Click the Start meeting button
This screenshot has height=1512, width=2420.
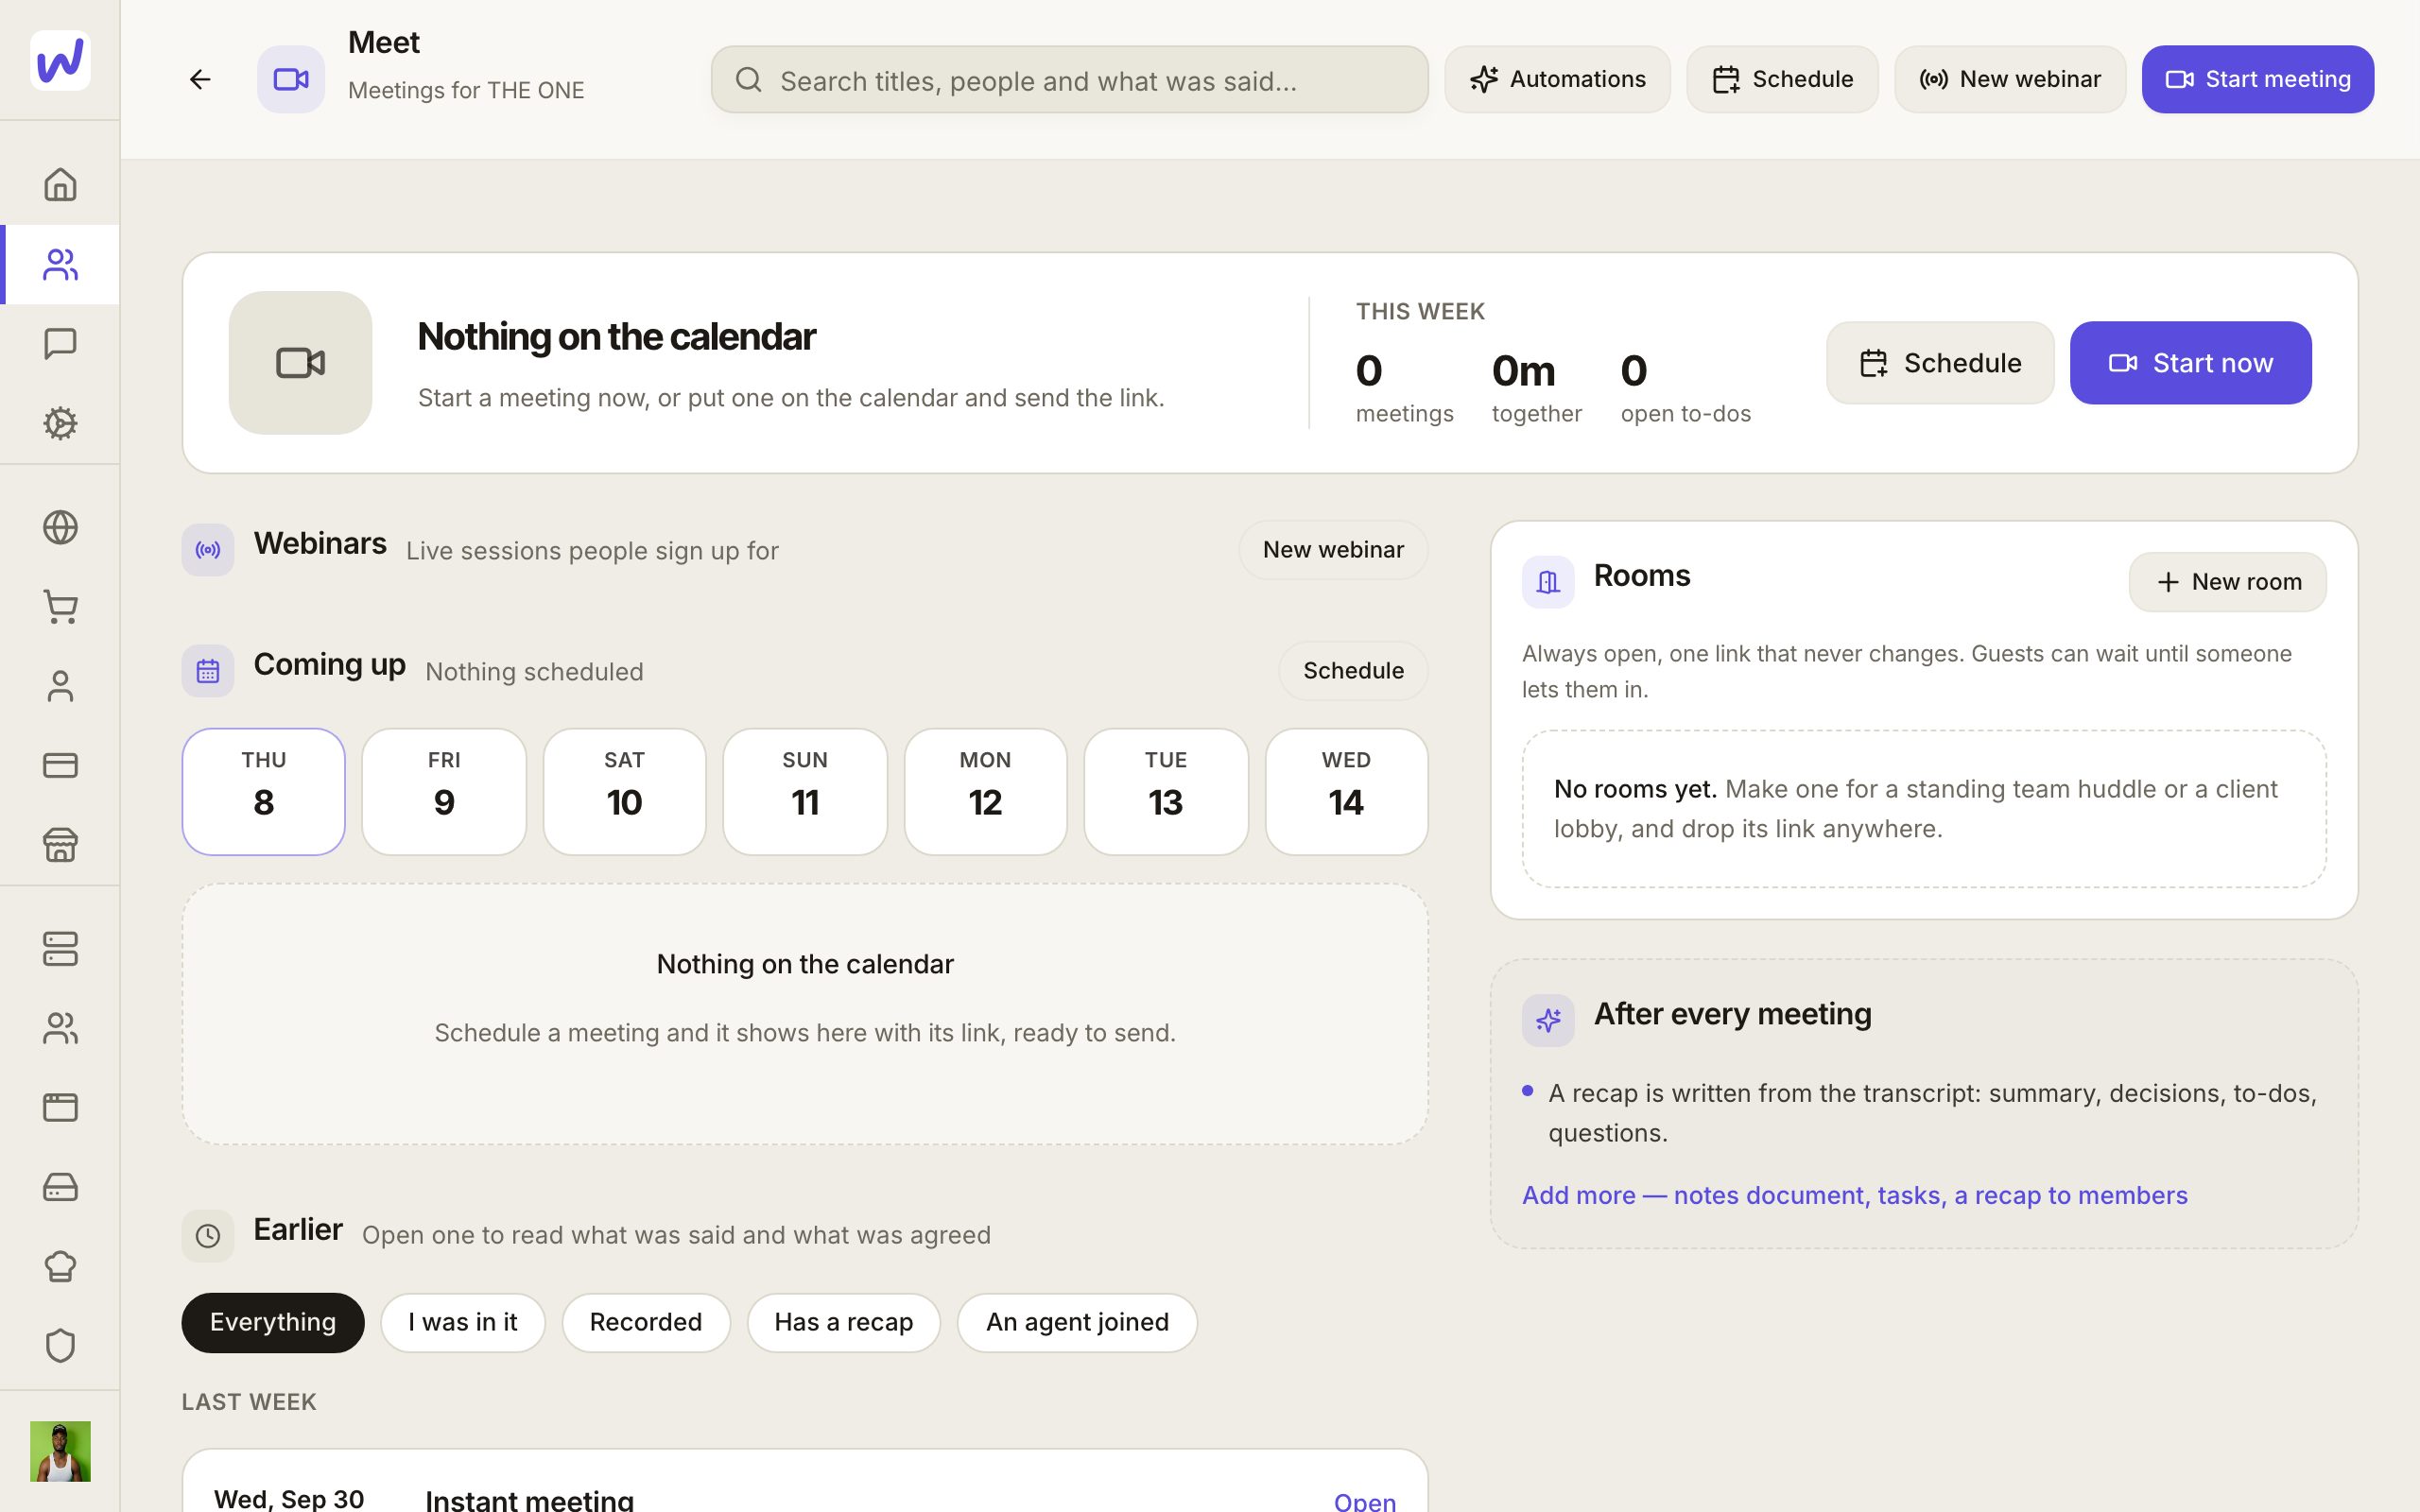tap(2257, 79)
